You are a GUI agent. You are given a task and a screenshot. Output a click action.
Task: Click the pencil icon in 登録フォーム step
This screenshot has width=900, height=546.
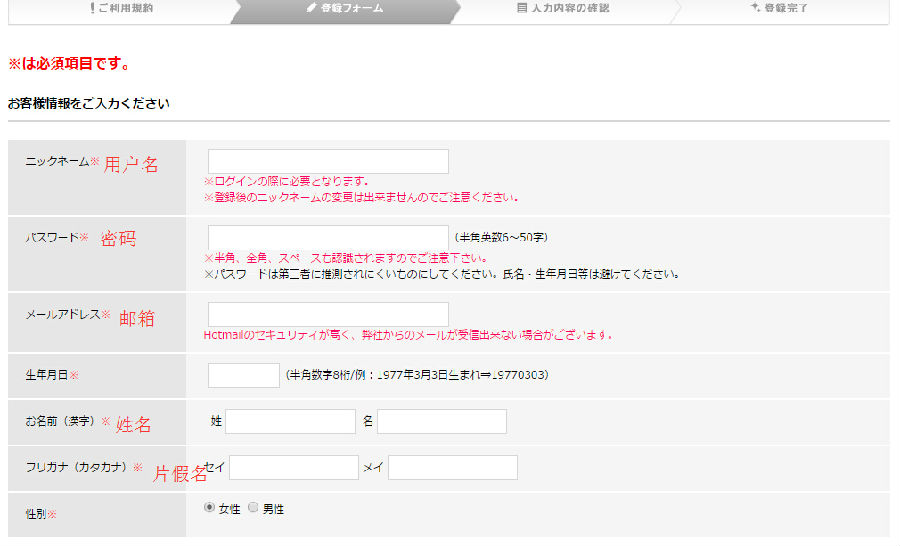311,8
